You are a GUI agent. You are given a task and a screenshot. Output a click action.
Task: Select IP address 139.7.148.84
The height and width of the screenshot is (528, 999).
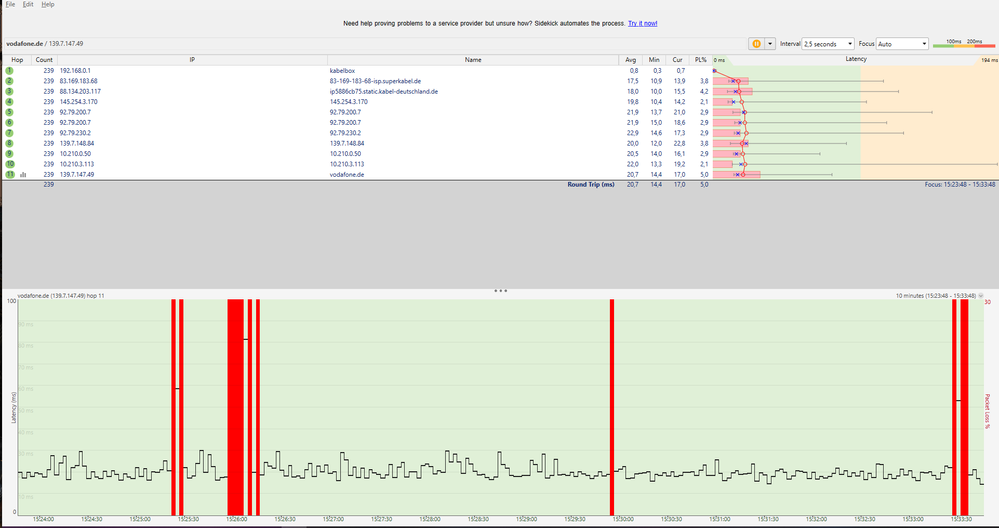77,143
